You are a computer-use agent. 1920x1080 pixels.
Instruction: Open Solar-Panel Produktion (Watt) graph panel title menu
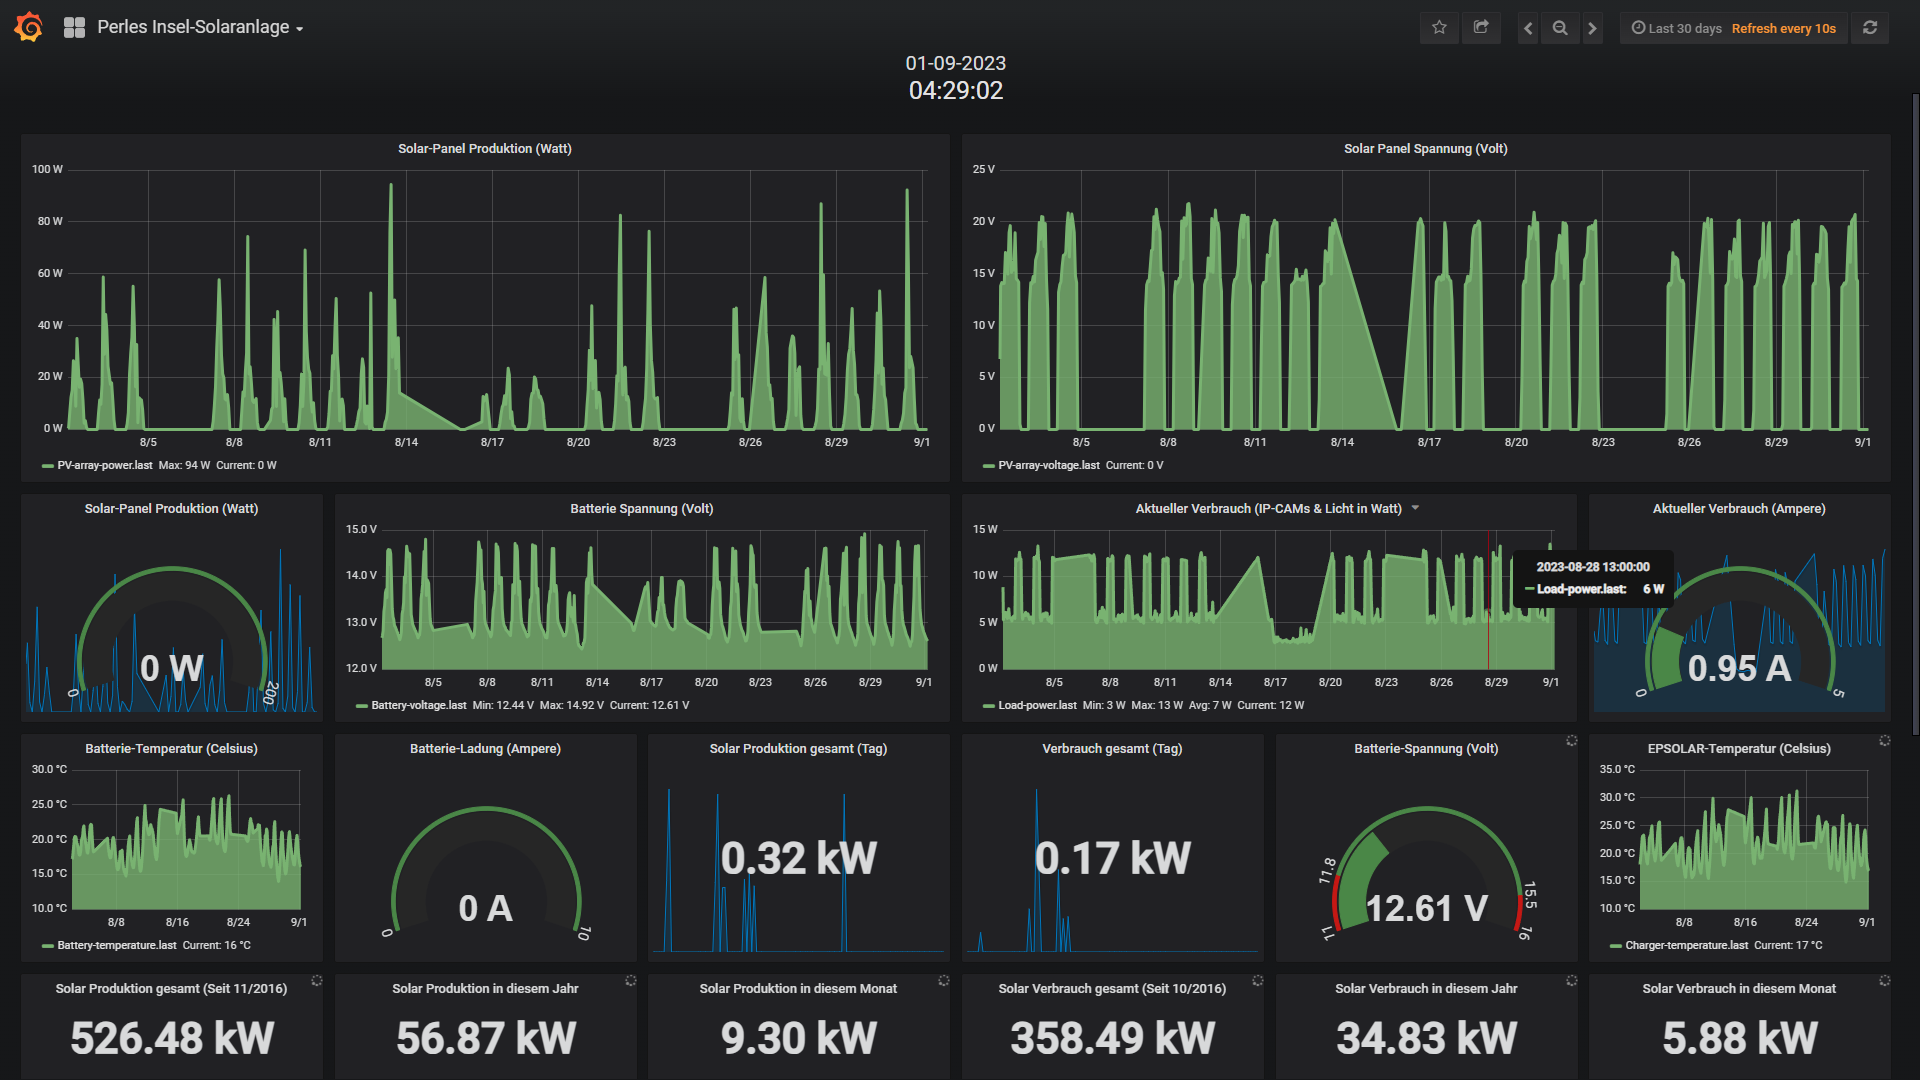pos(485,148)
